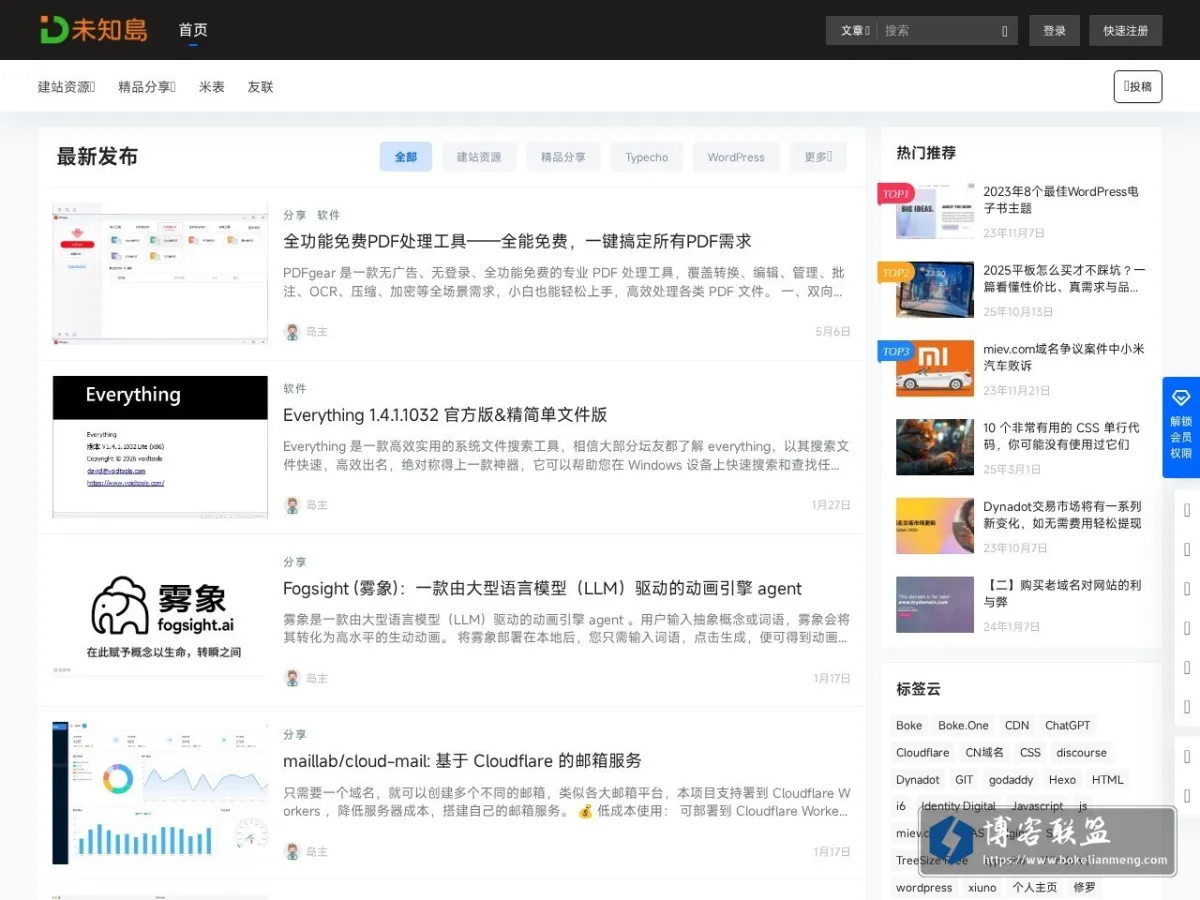The height and width of the screenshot is (900, 1200).
Task: Click the 分享 category above the Fogsight title
Action: click(x=295, y=562)
